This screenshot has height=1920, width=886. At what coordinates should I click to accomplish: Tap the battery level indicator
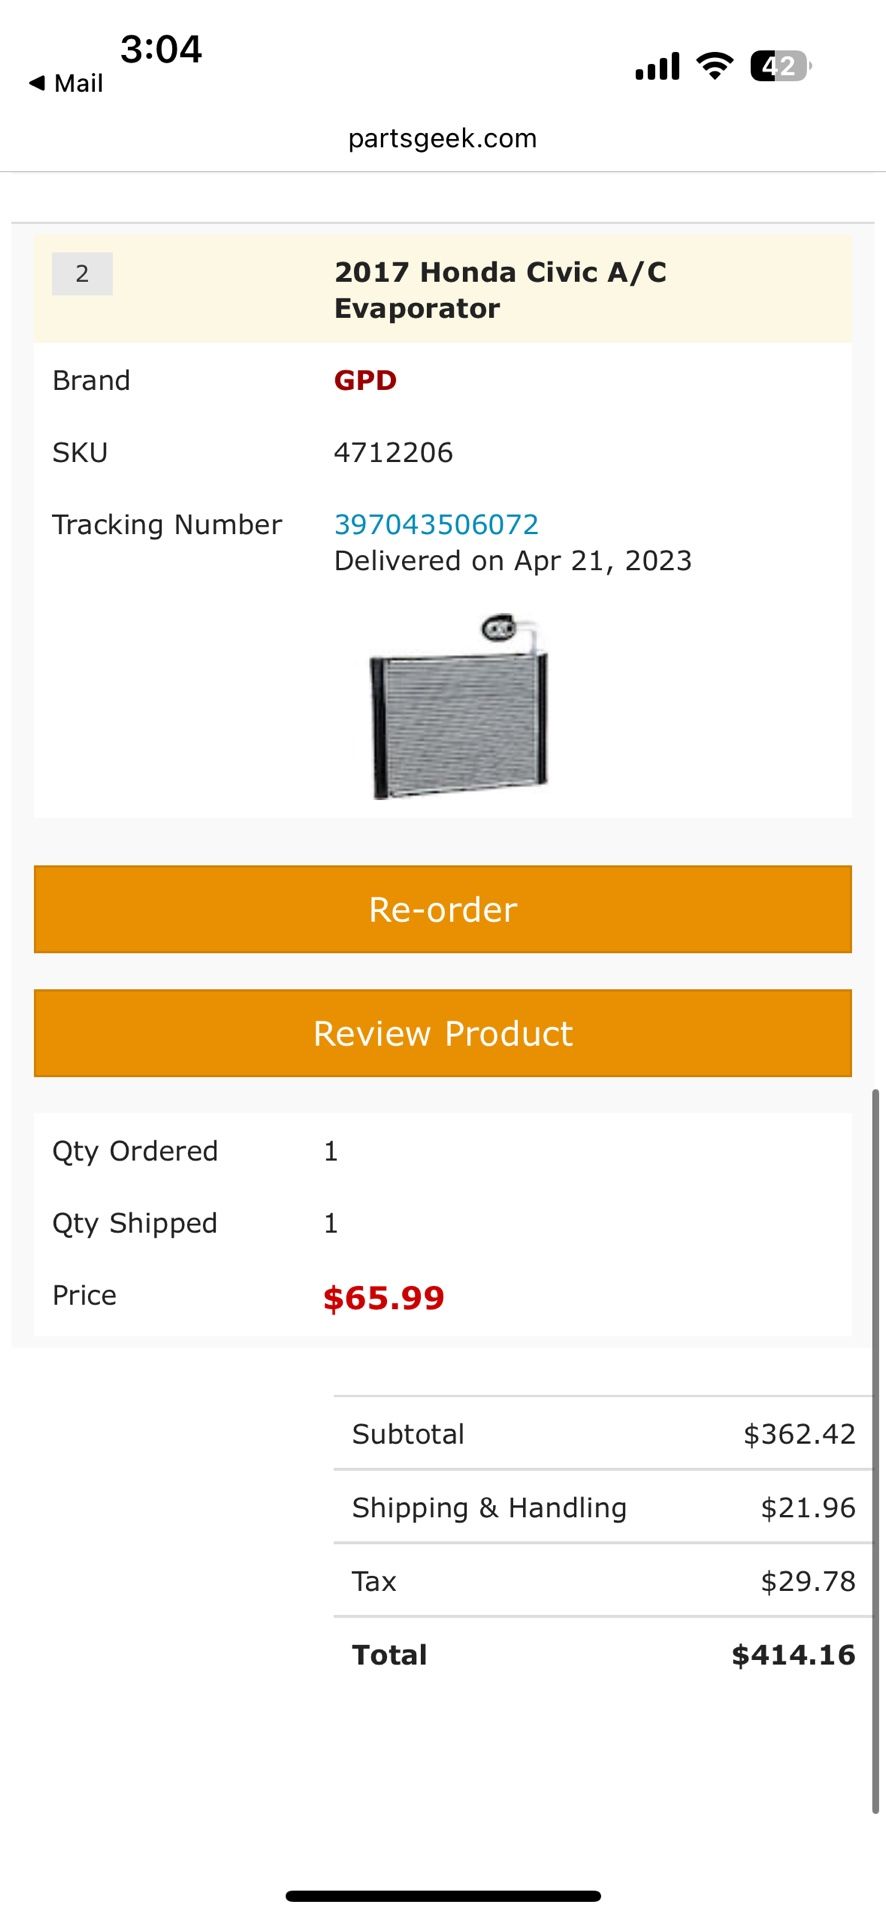(x=779, y=66)
